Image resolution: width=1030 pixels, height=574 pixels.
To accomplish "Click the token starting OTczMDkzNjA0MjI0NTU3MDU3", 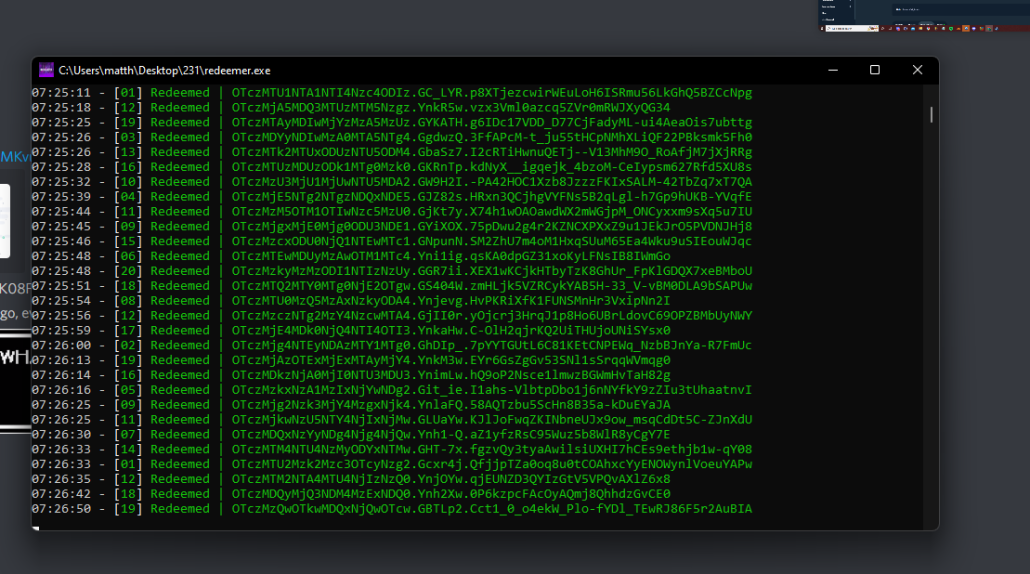I will [451, 375].
